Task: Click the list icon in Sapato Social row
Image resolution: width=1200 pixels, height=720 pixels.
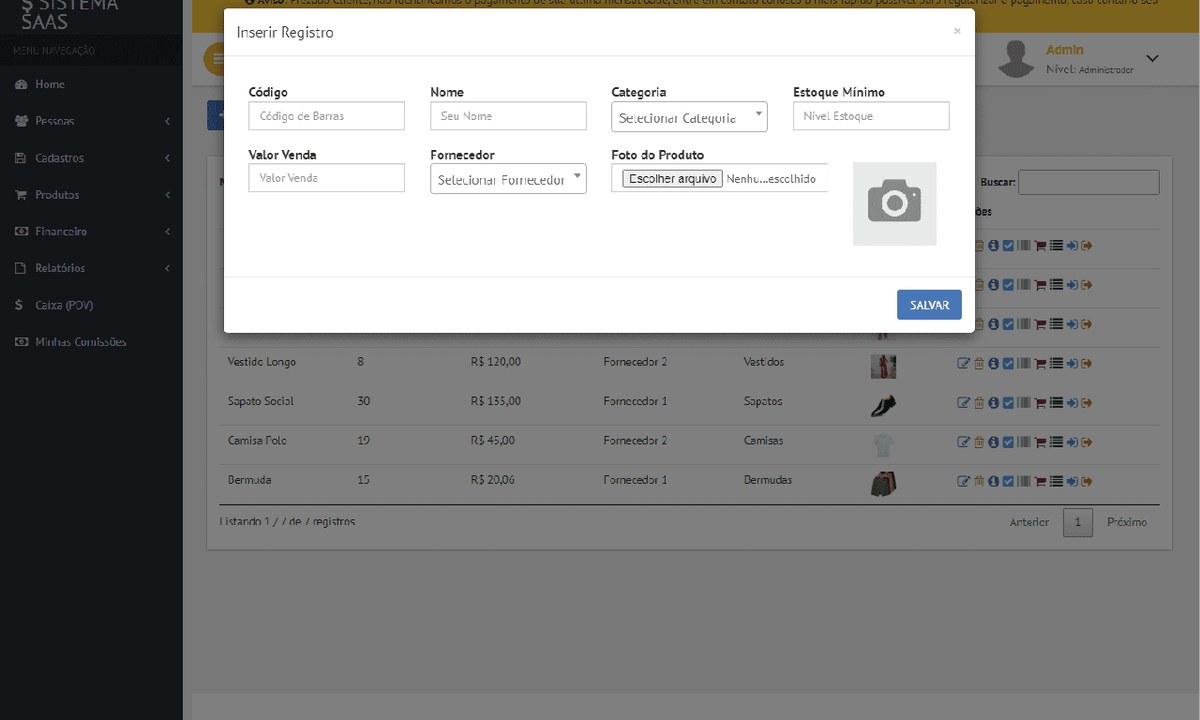Action: 1056,402
